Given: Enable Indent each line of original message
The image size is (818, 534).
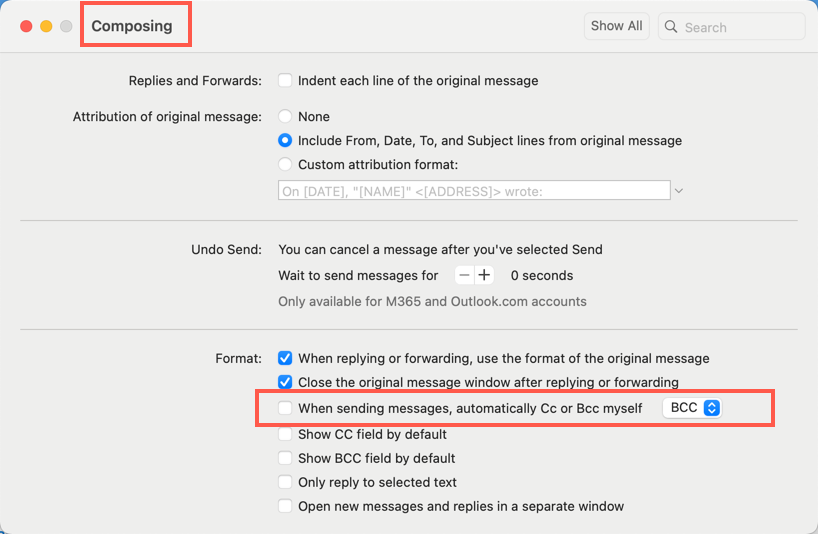Looking at the screenshot, I should [x=285, y=80].
